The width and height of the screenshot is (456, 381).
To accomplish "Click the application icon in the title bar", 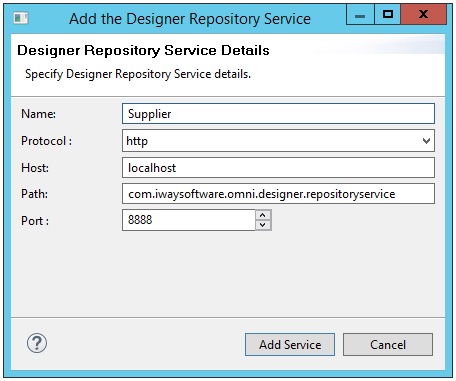I will point(21,18).
